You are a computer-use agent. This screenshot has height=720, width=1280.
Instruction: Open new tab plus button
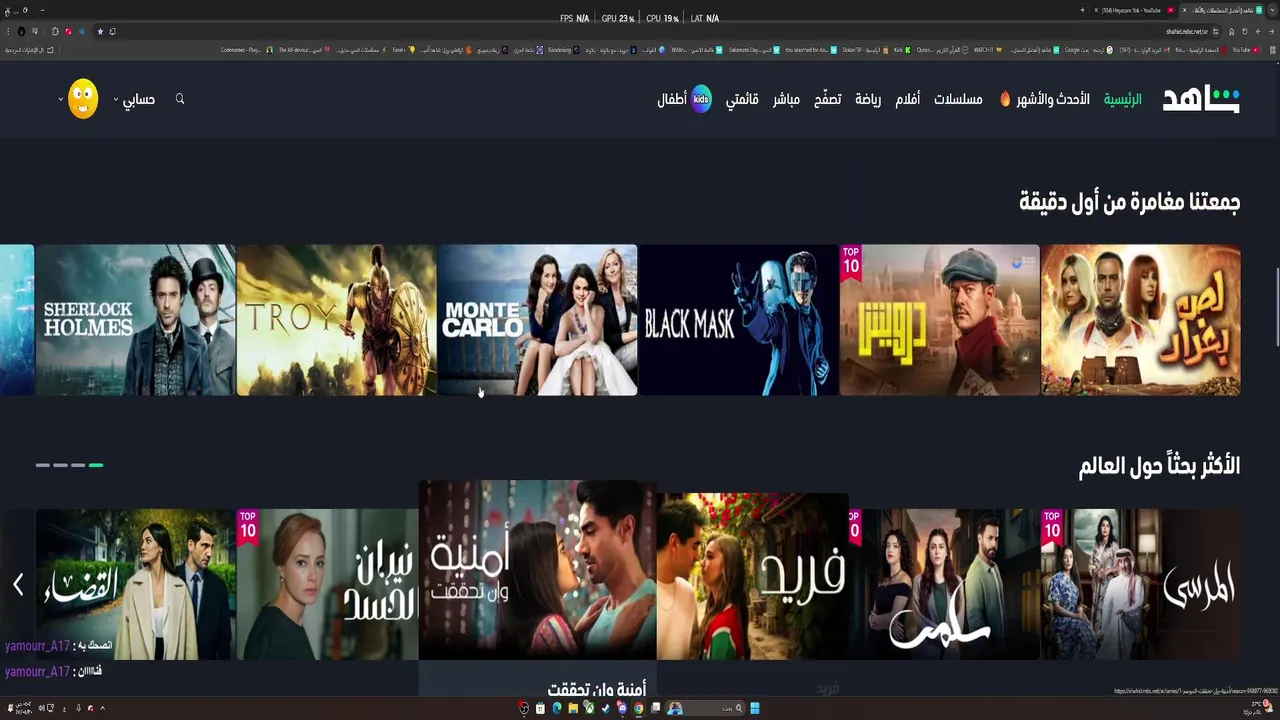coord(1082,10)
